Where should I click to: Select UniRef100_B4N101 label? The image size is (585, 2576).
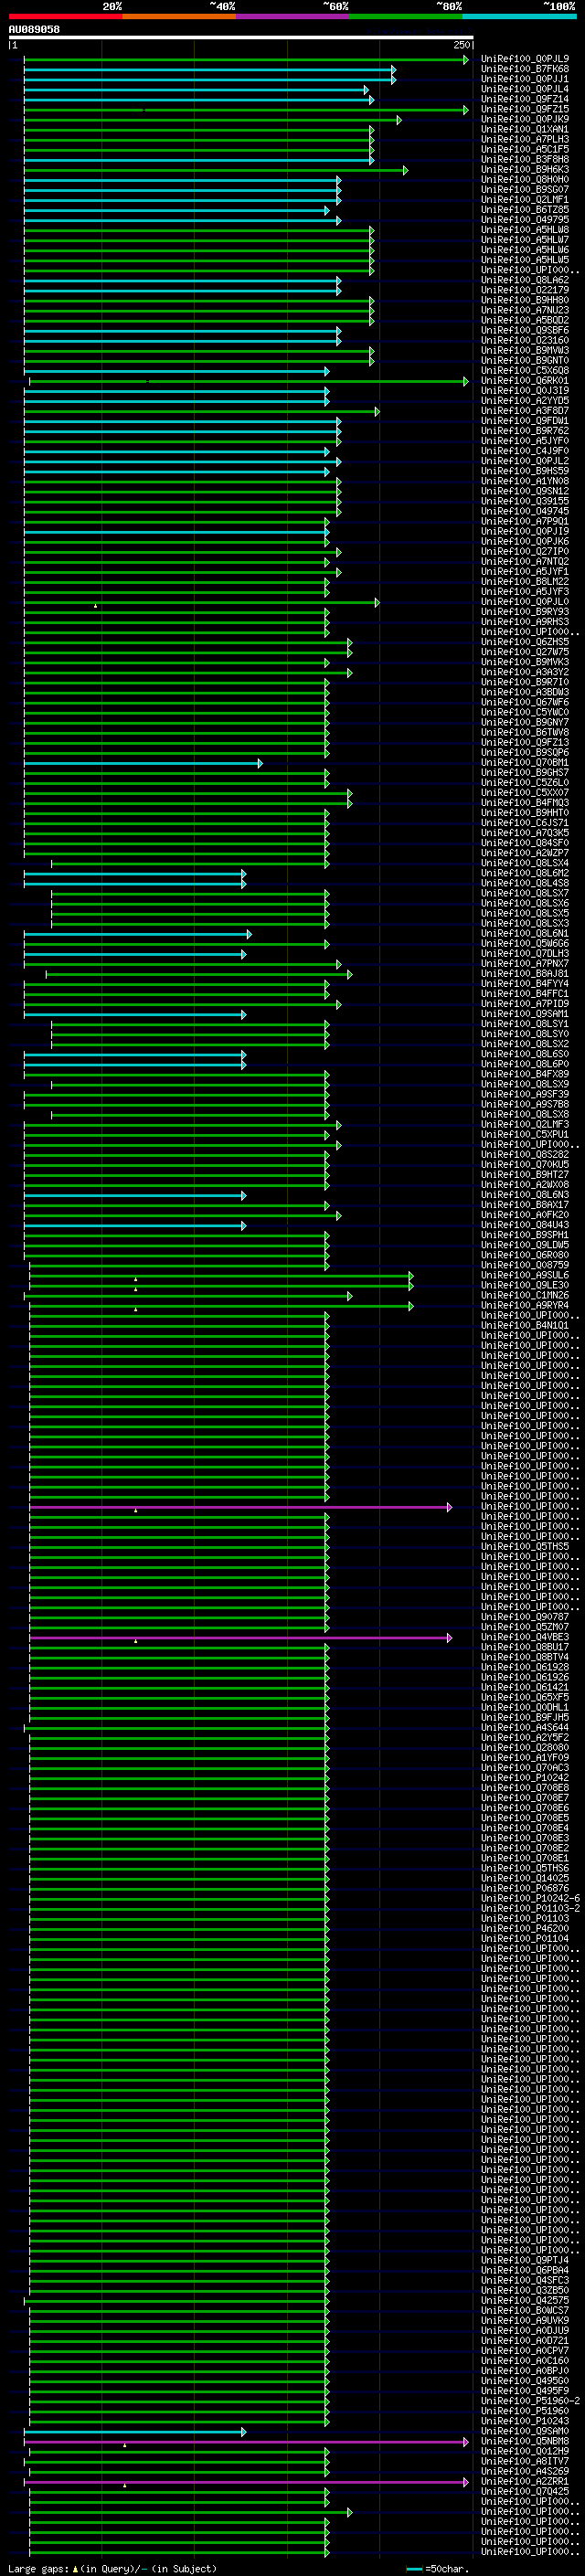tap(525, 1326)
